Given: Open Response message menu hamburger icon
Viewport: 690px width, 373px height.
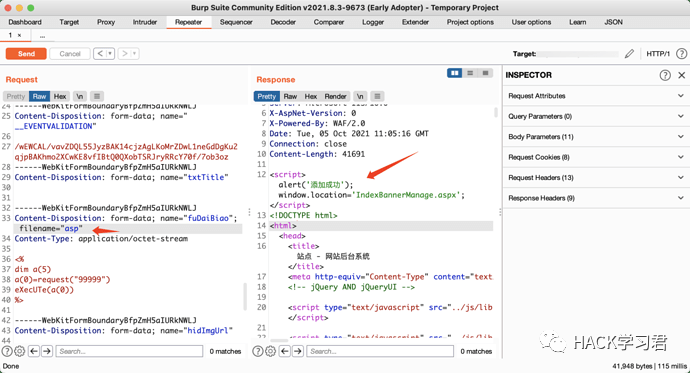Looking at the screenshot, I should click(x=377, y=96).
